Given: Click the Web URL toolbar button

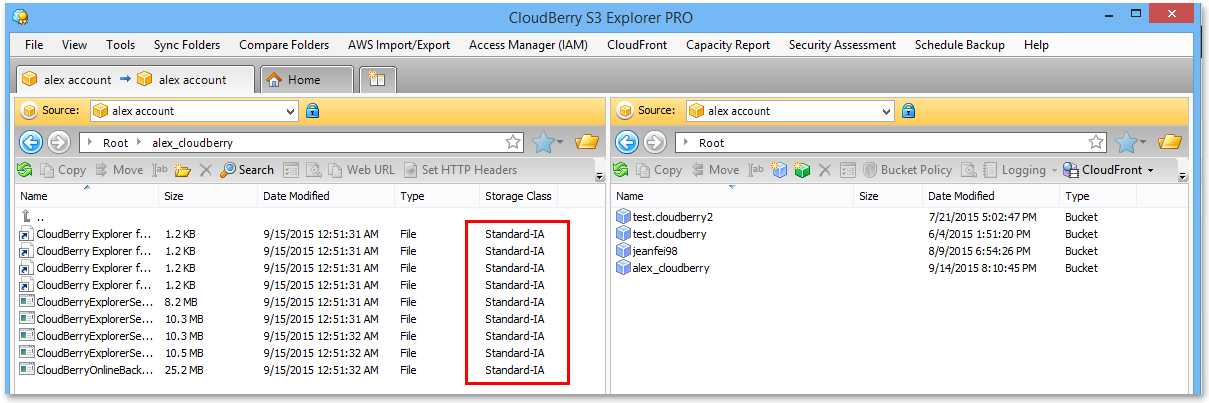Looking at the screenshot, I should pos(361,170).
